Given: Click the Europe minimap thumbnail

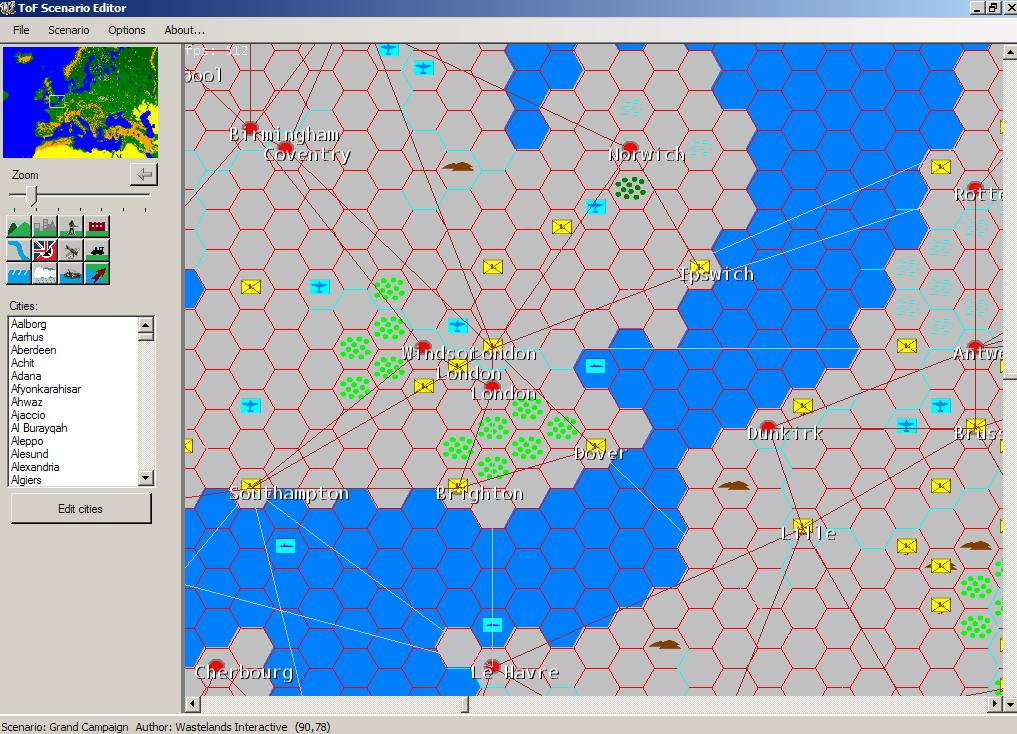Looking at the screenshot, I should (80, 102).
